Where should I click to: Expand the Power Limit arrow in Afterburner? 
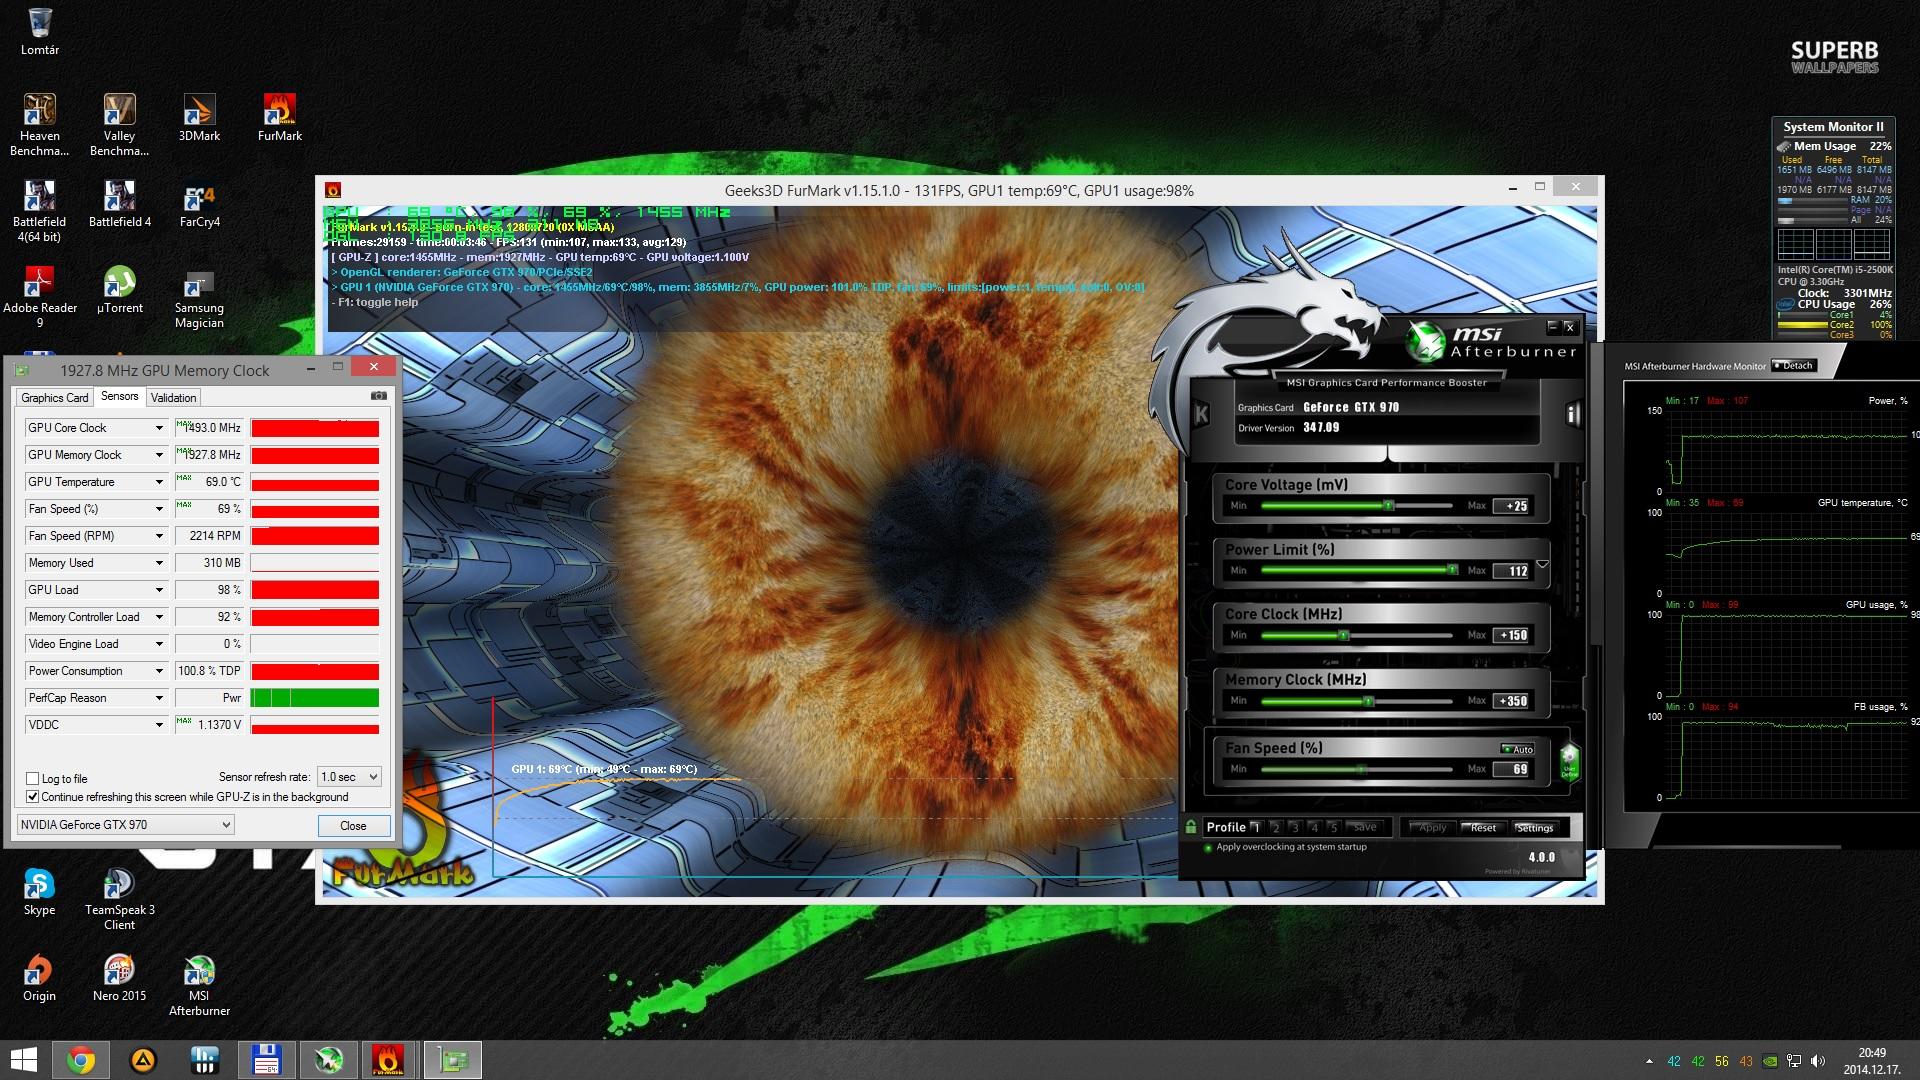coord(1542,565)
